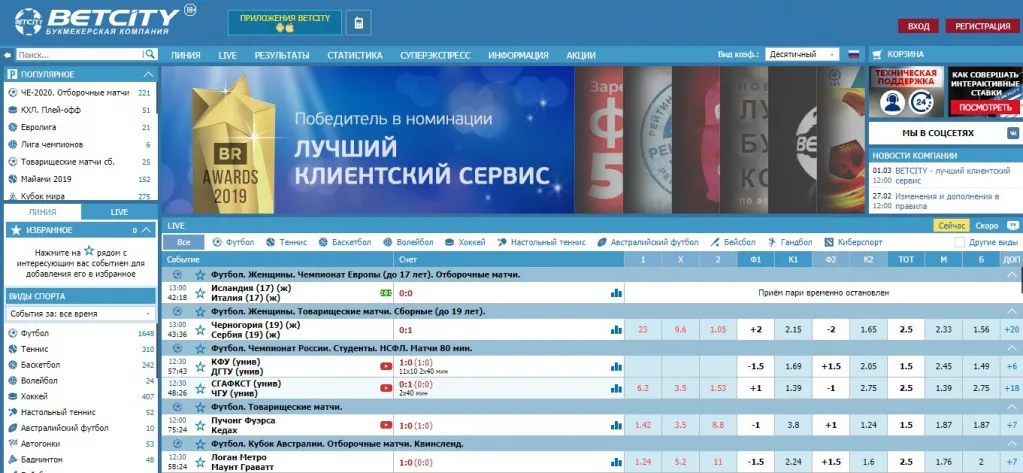
Task: Add Исландия match to favorites star
Action: (200, 293)
